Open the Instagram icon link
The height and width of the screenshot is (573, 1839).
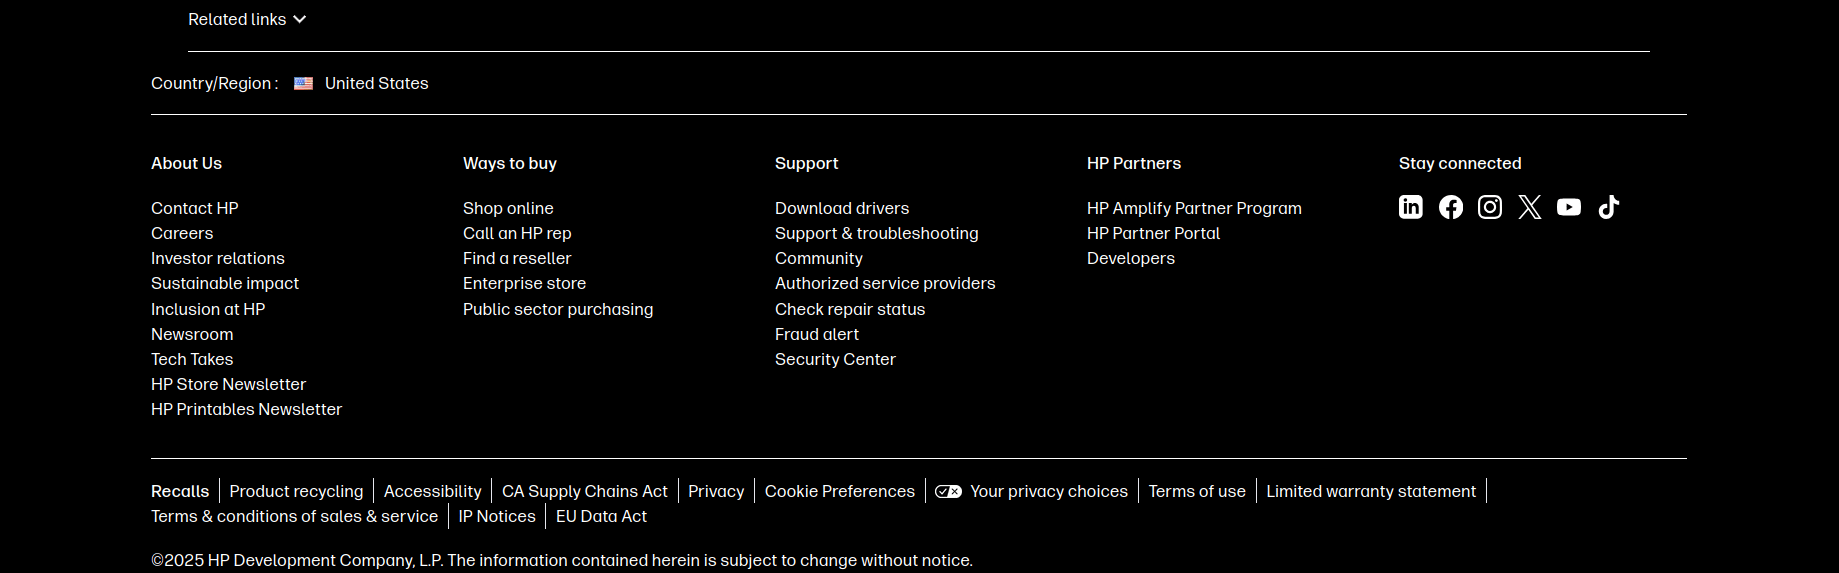point(1490,207)
